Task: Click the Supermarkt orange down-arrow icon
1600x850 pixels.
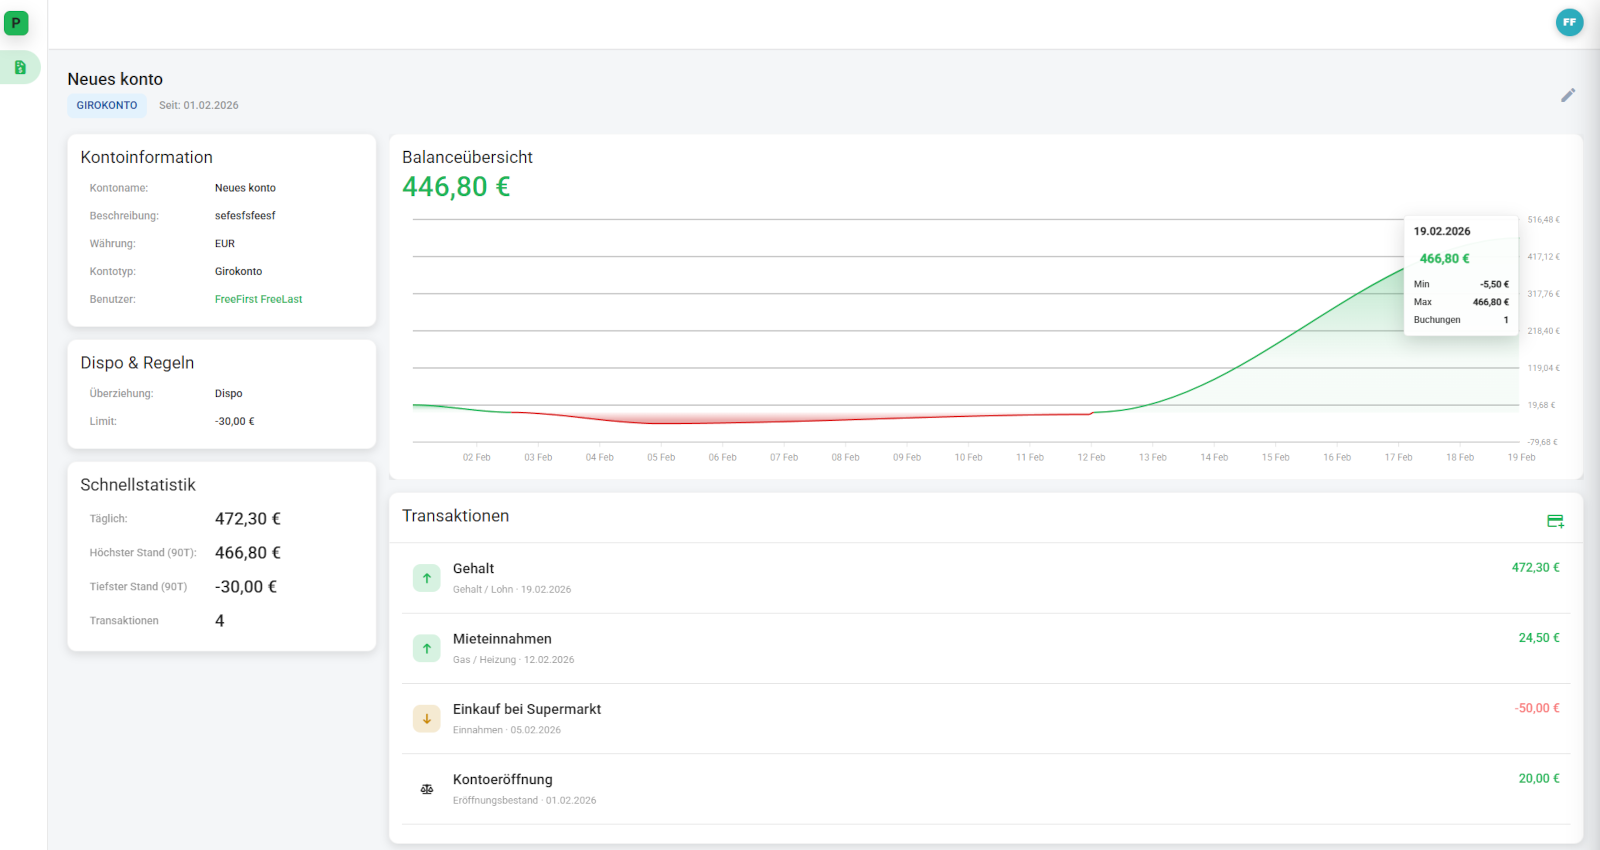Action: coord(427,718)
